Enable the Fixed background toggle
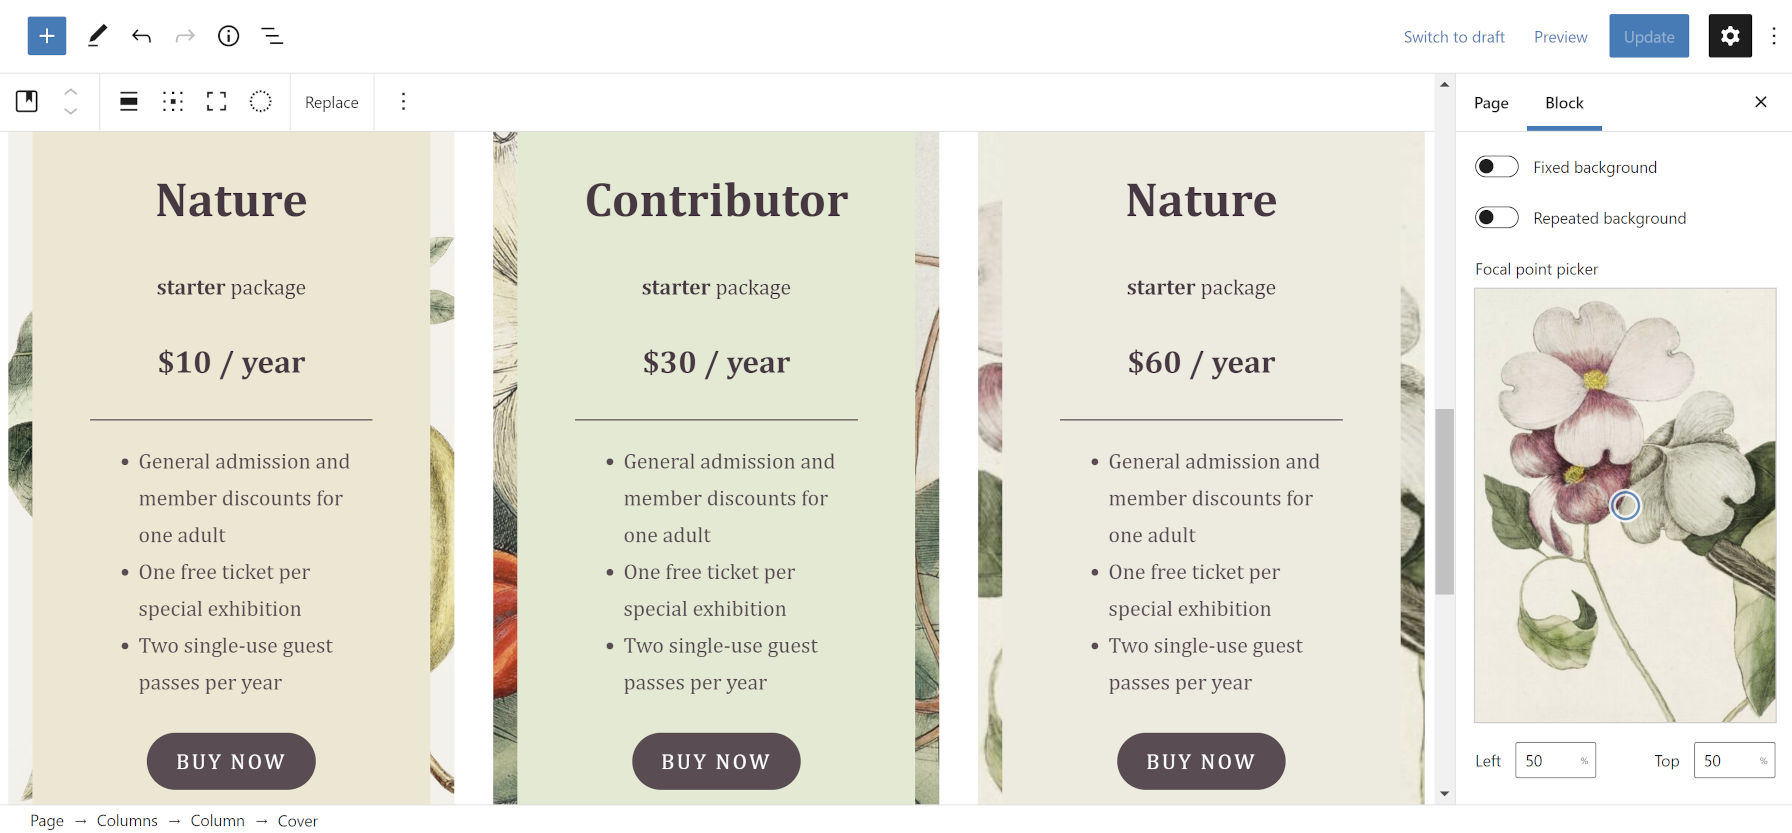Image resolution: width=1792 pixels, height=833 pixels. tap(1496, 166)
